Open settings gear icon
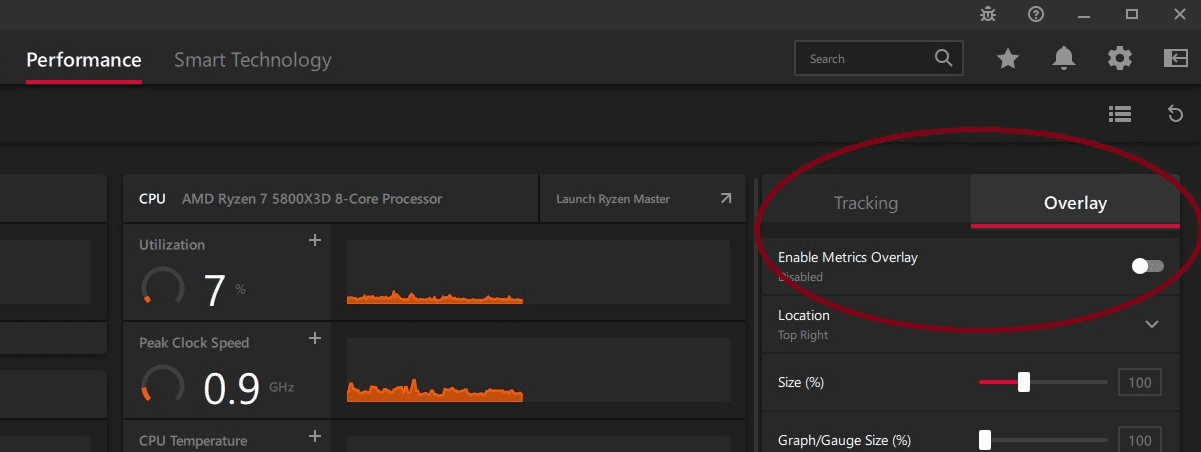 point(1119,59)
